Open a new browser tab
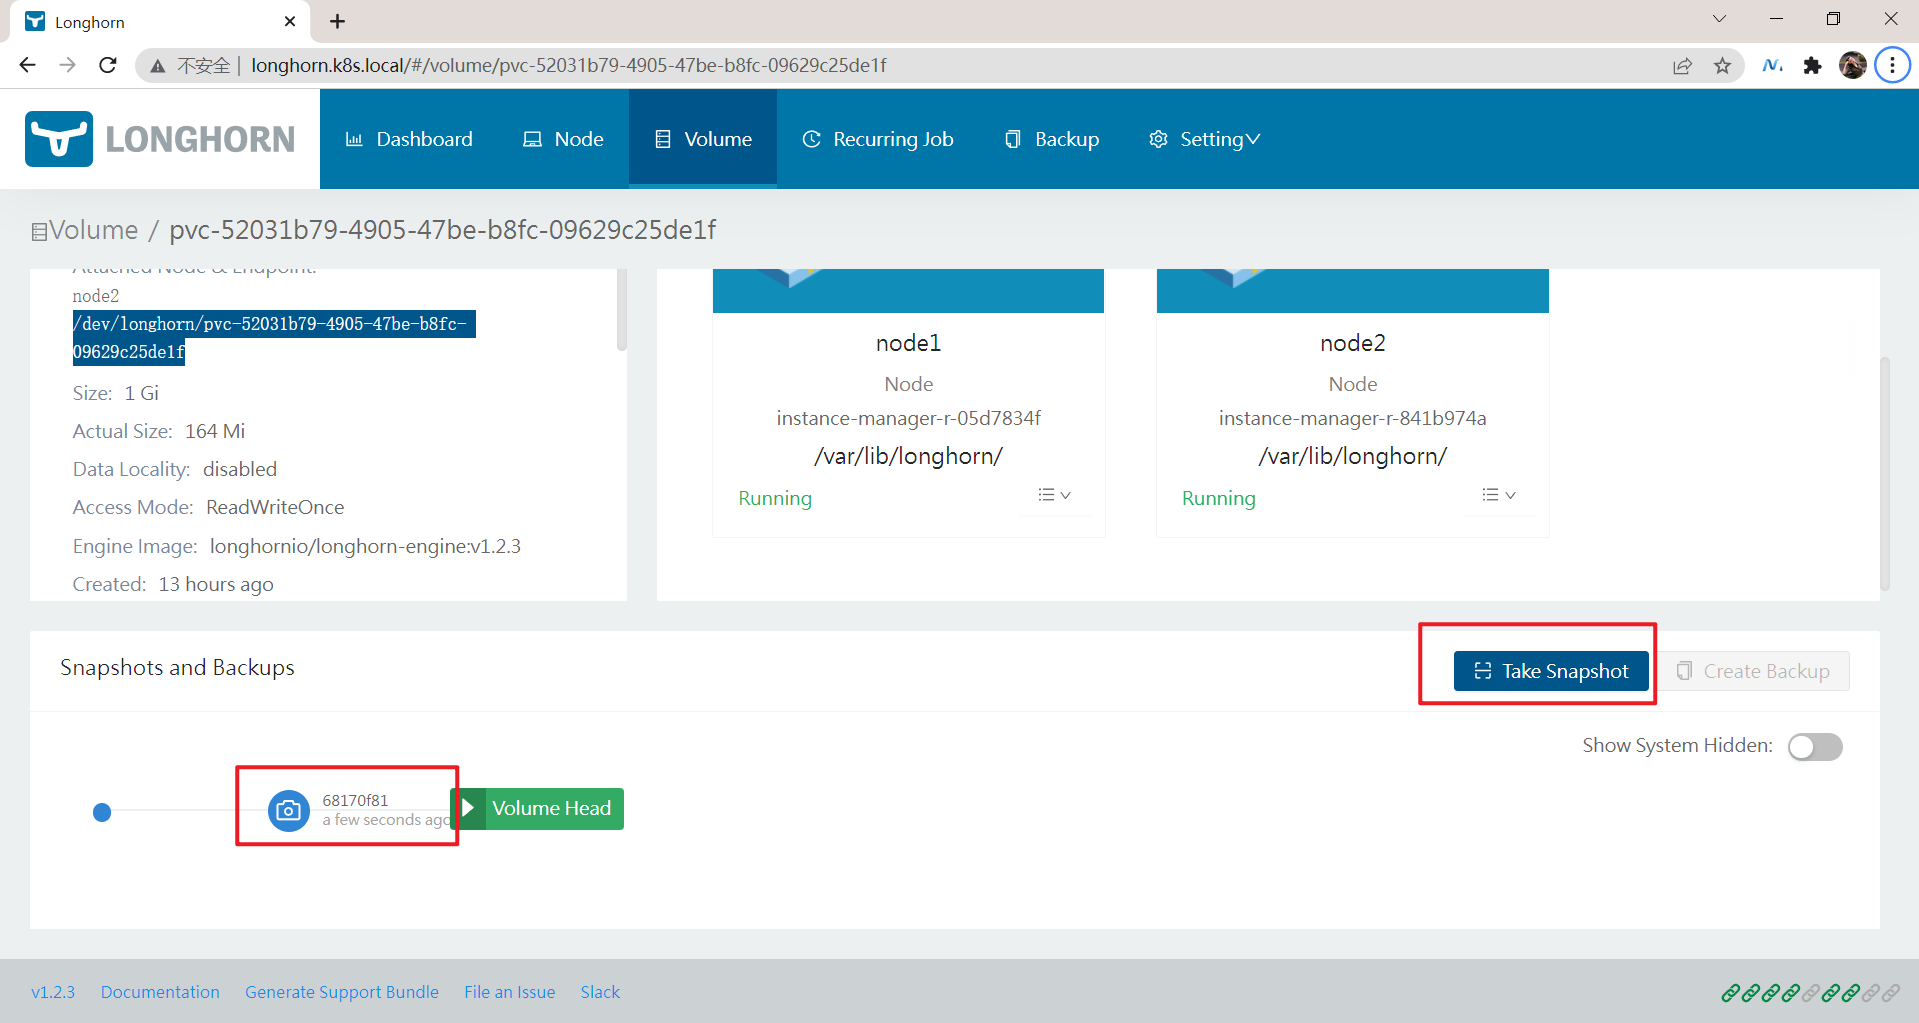This screenshot has width=1919, height=1023. [338, 21]
